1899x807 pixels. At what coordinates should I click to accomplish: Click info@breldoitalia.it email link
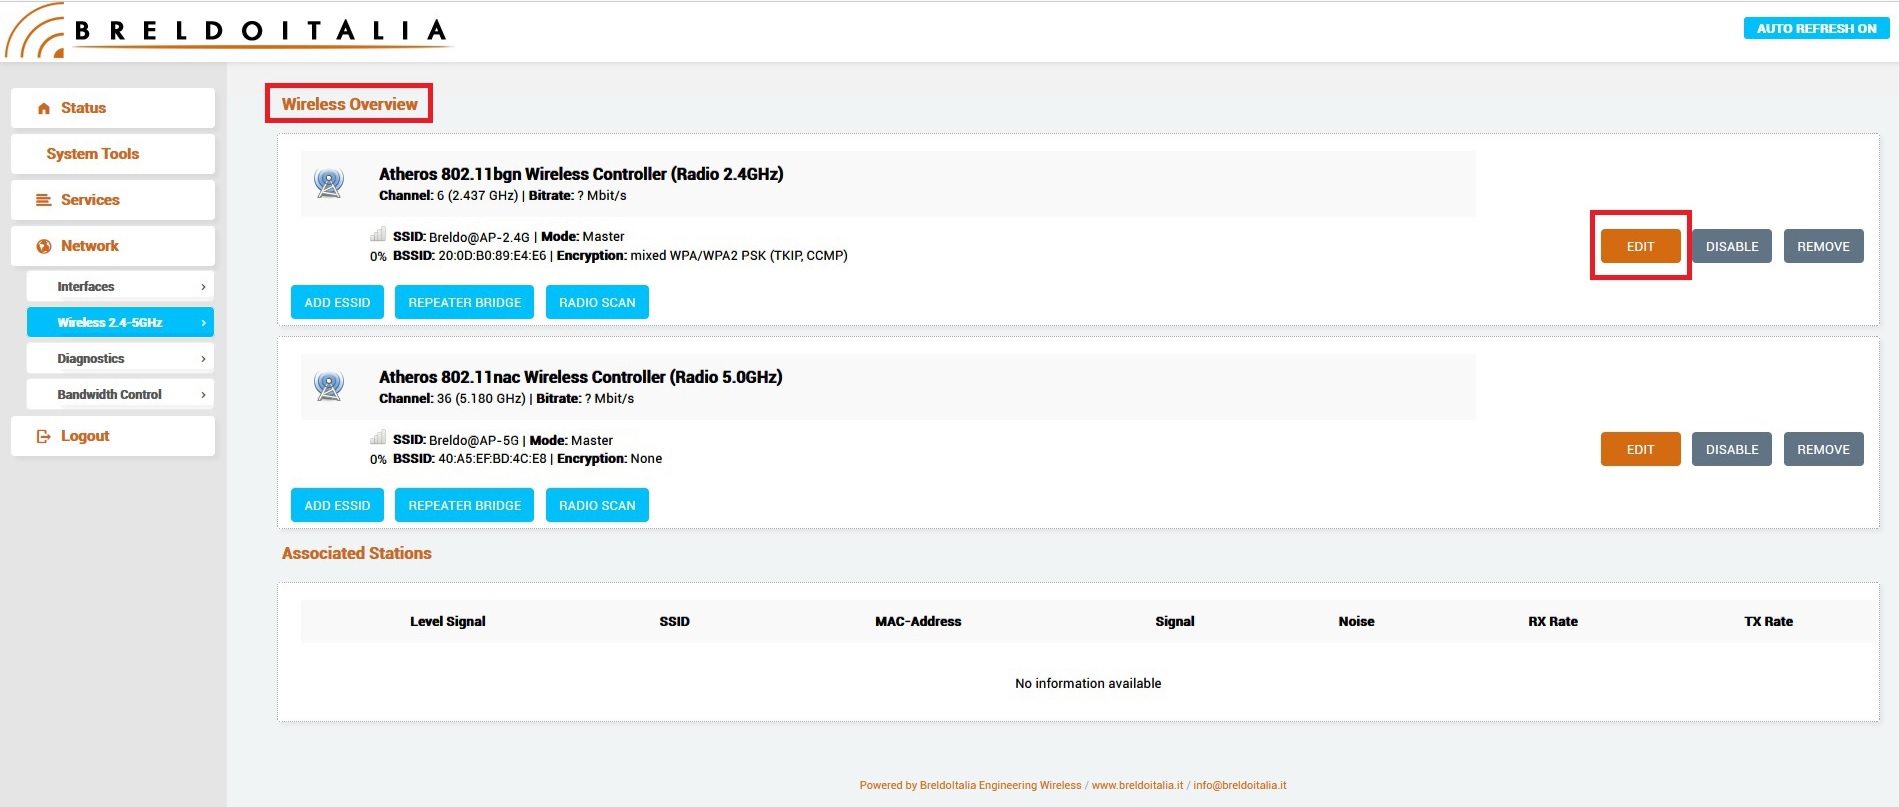[1239, 785]
